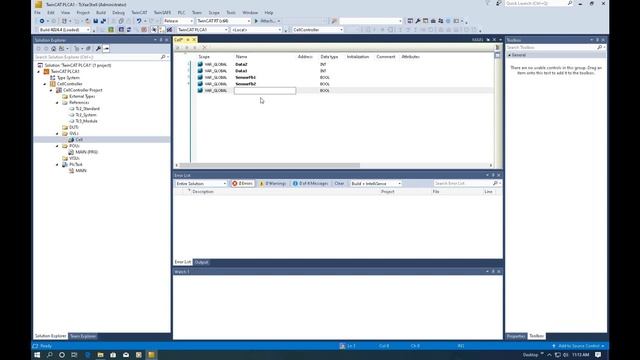
Task: Click the feedback icon beside Quick Launch
Action: coord(498,3)
